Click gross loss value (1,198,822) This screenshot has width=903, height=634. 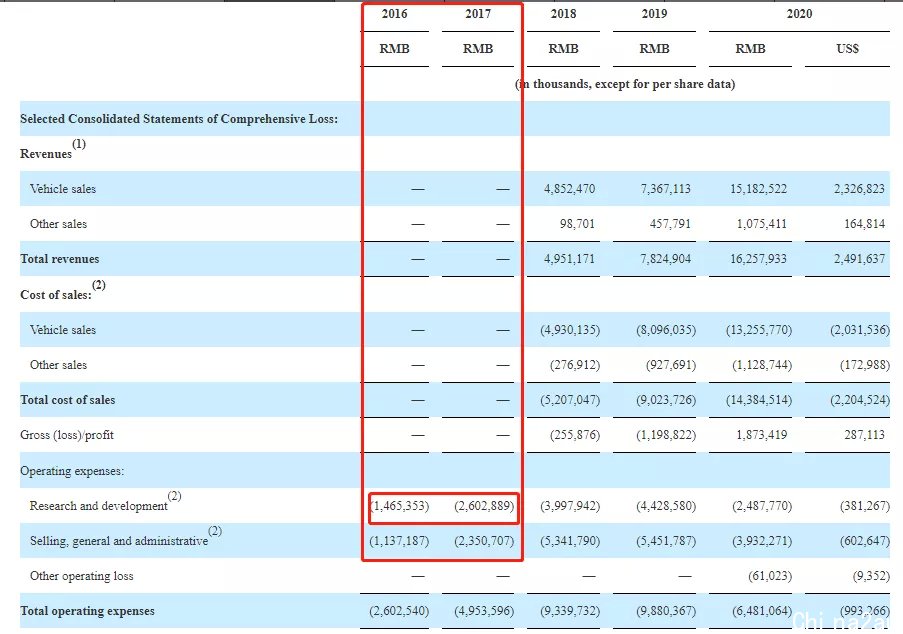(x=666, y=435)
